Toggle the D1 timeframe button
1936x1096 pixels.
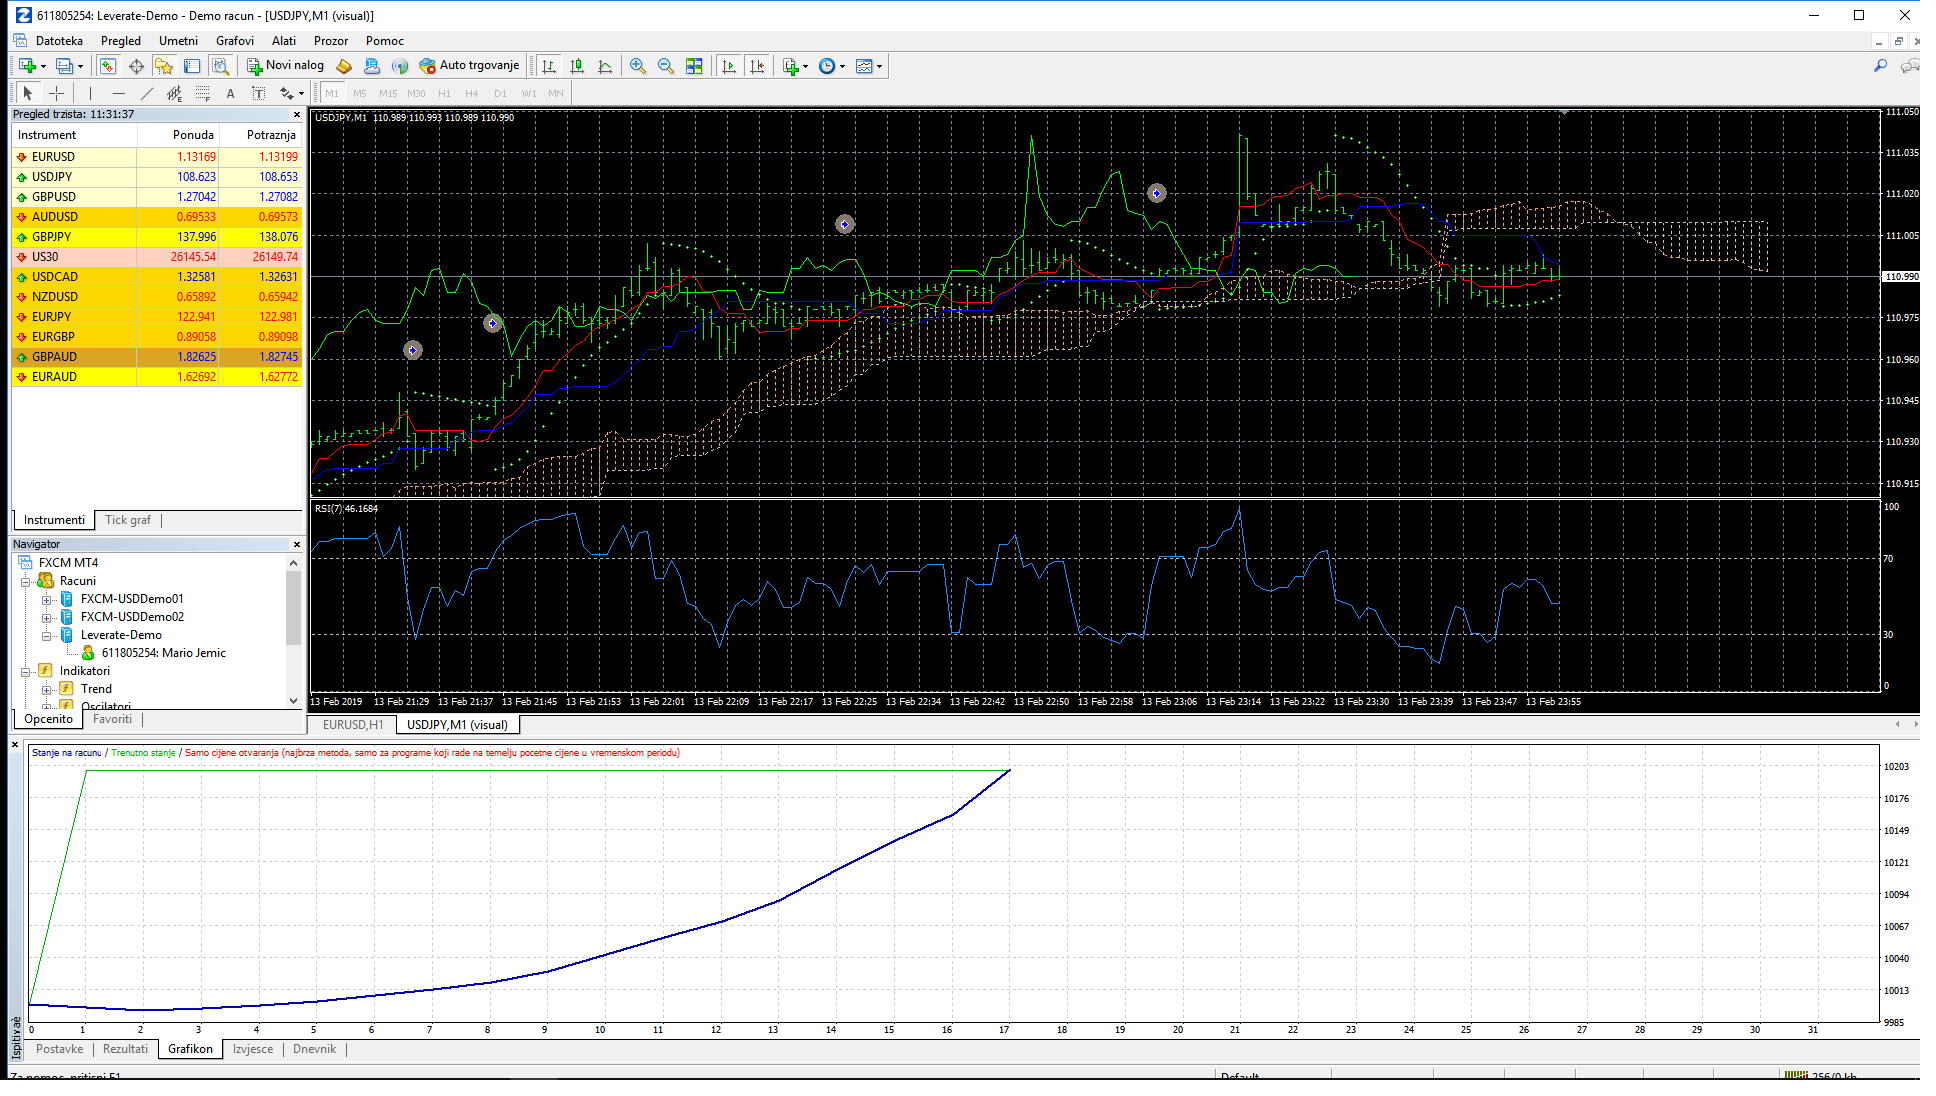(500, 93)
